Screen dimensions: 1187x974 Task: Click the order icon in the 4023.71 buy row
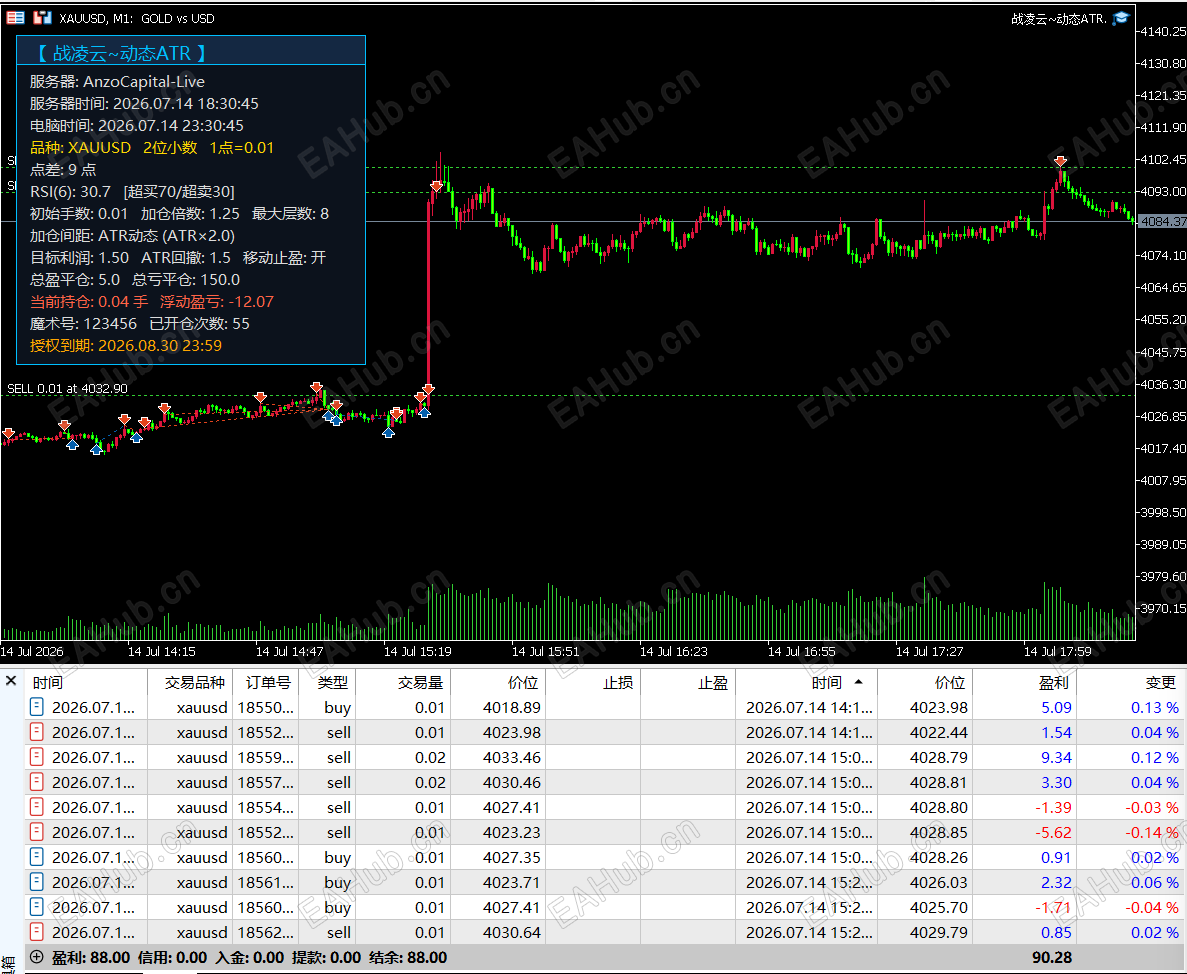tap(36, 882)
